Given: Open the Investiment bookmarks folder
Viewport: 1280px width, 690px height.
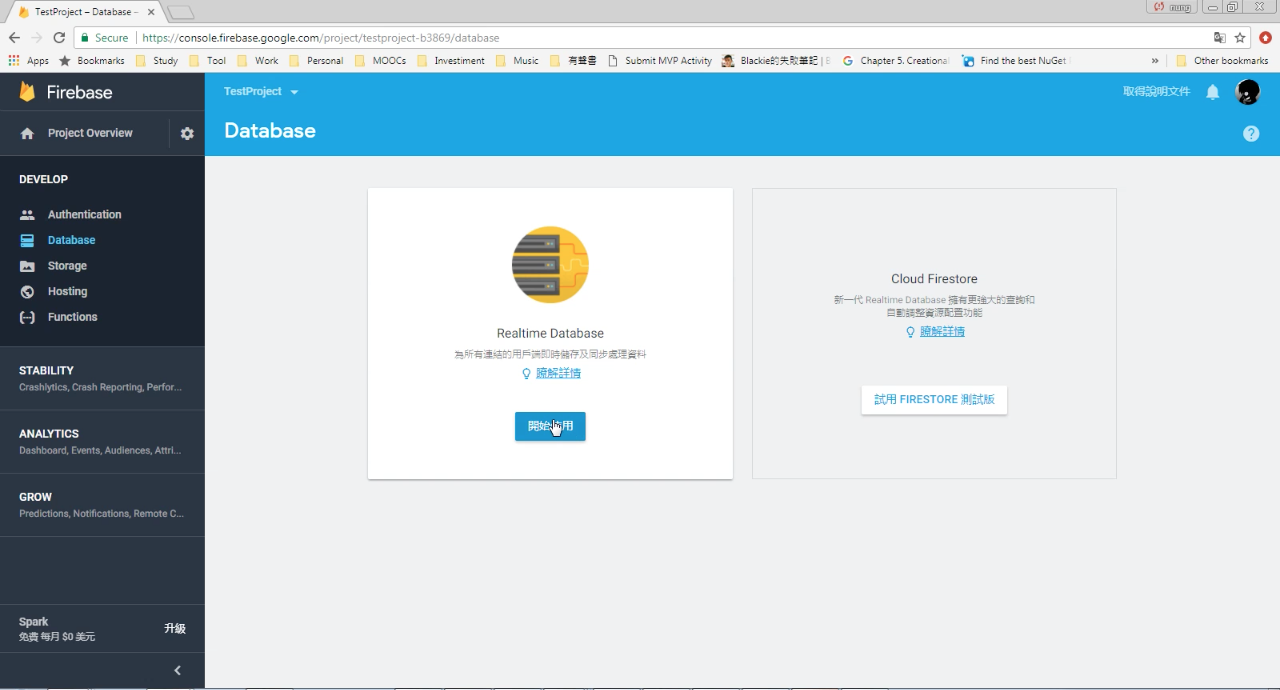Looking at the screenshot, I should [451, 60].
